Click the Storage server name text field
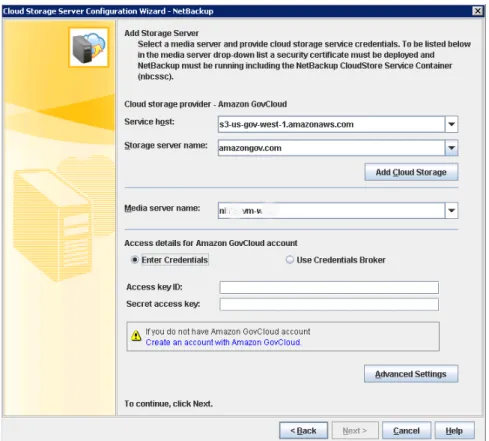Image resolution: width=489 pixels, height=441 pixels. (x=332, y=148)
